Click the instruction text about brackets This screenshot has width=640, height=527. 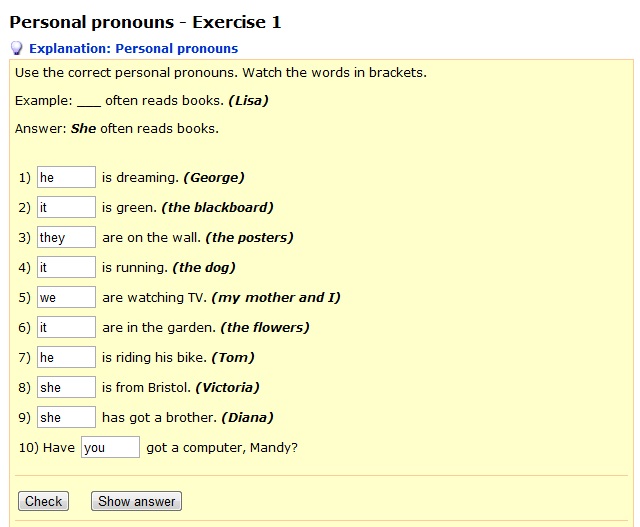(x=221, y=73)
